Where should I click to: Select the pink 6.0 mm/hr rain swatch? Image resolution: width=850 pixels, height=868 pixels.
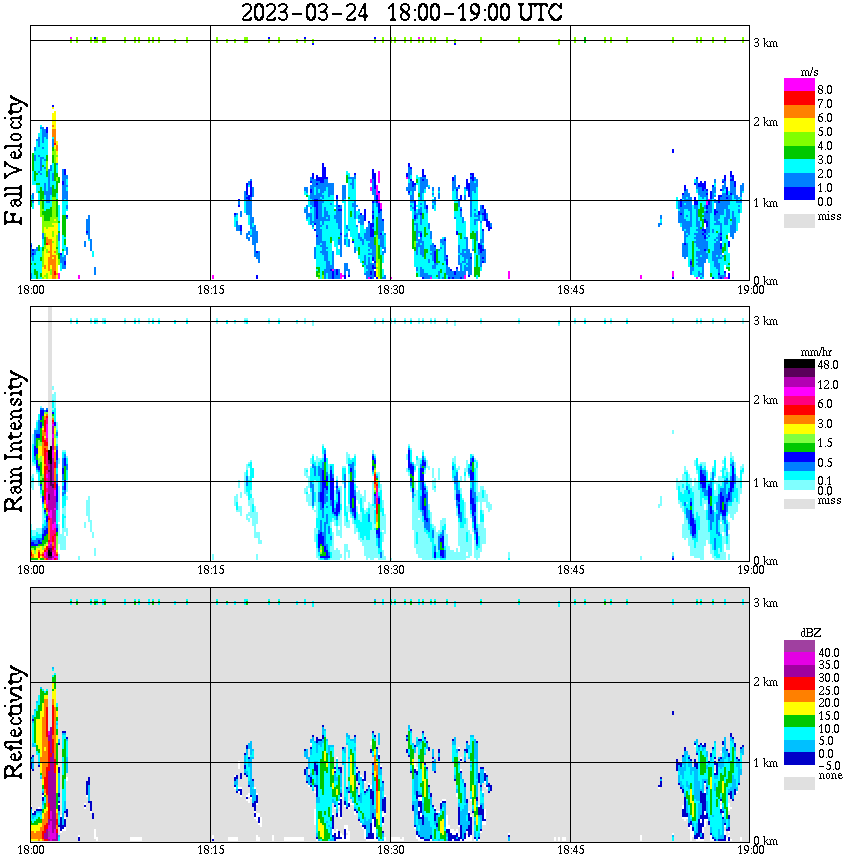(x=799, y=401)
